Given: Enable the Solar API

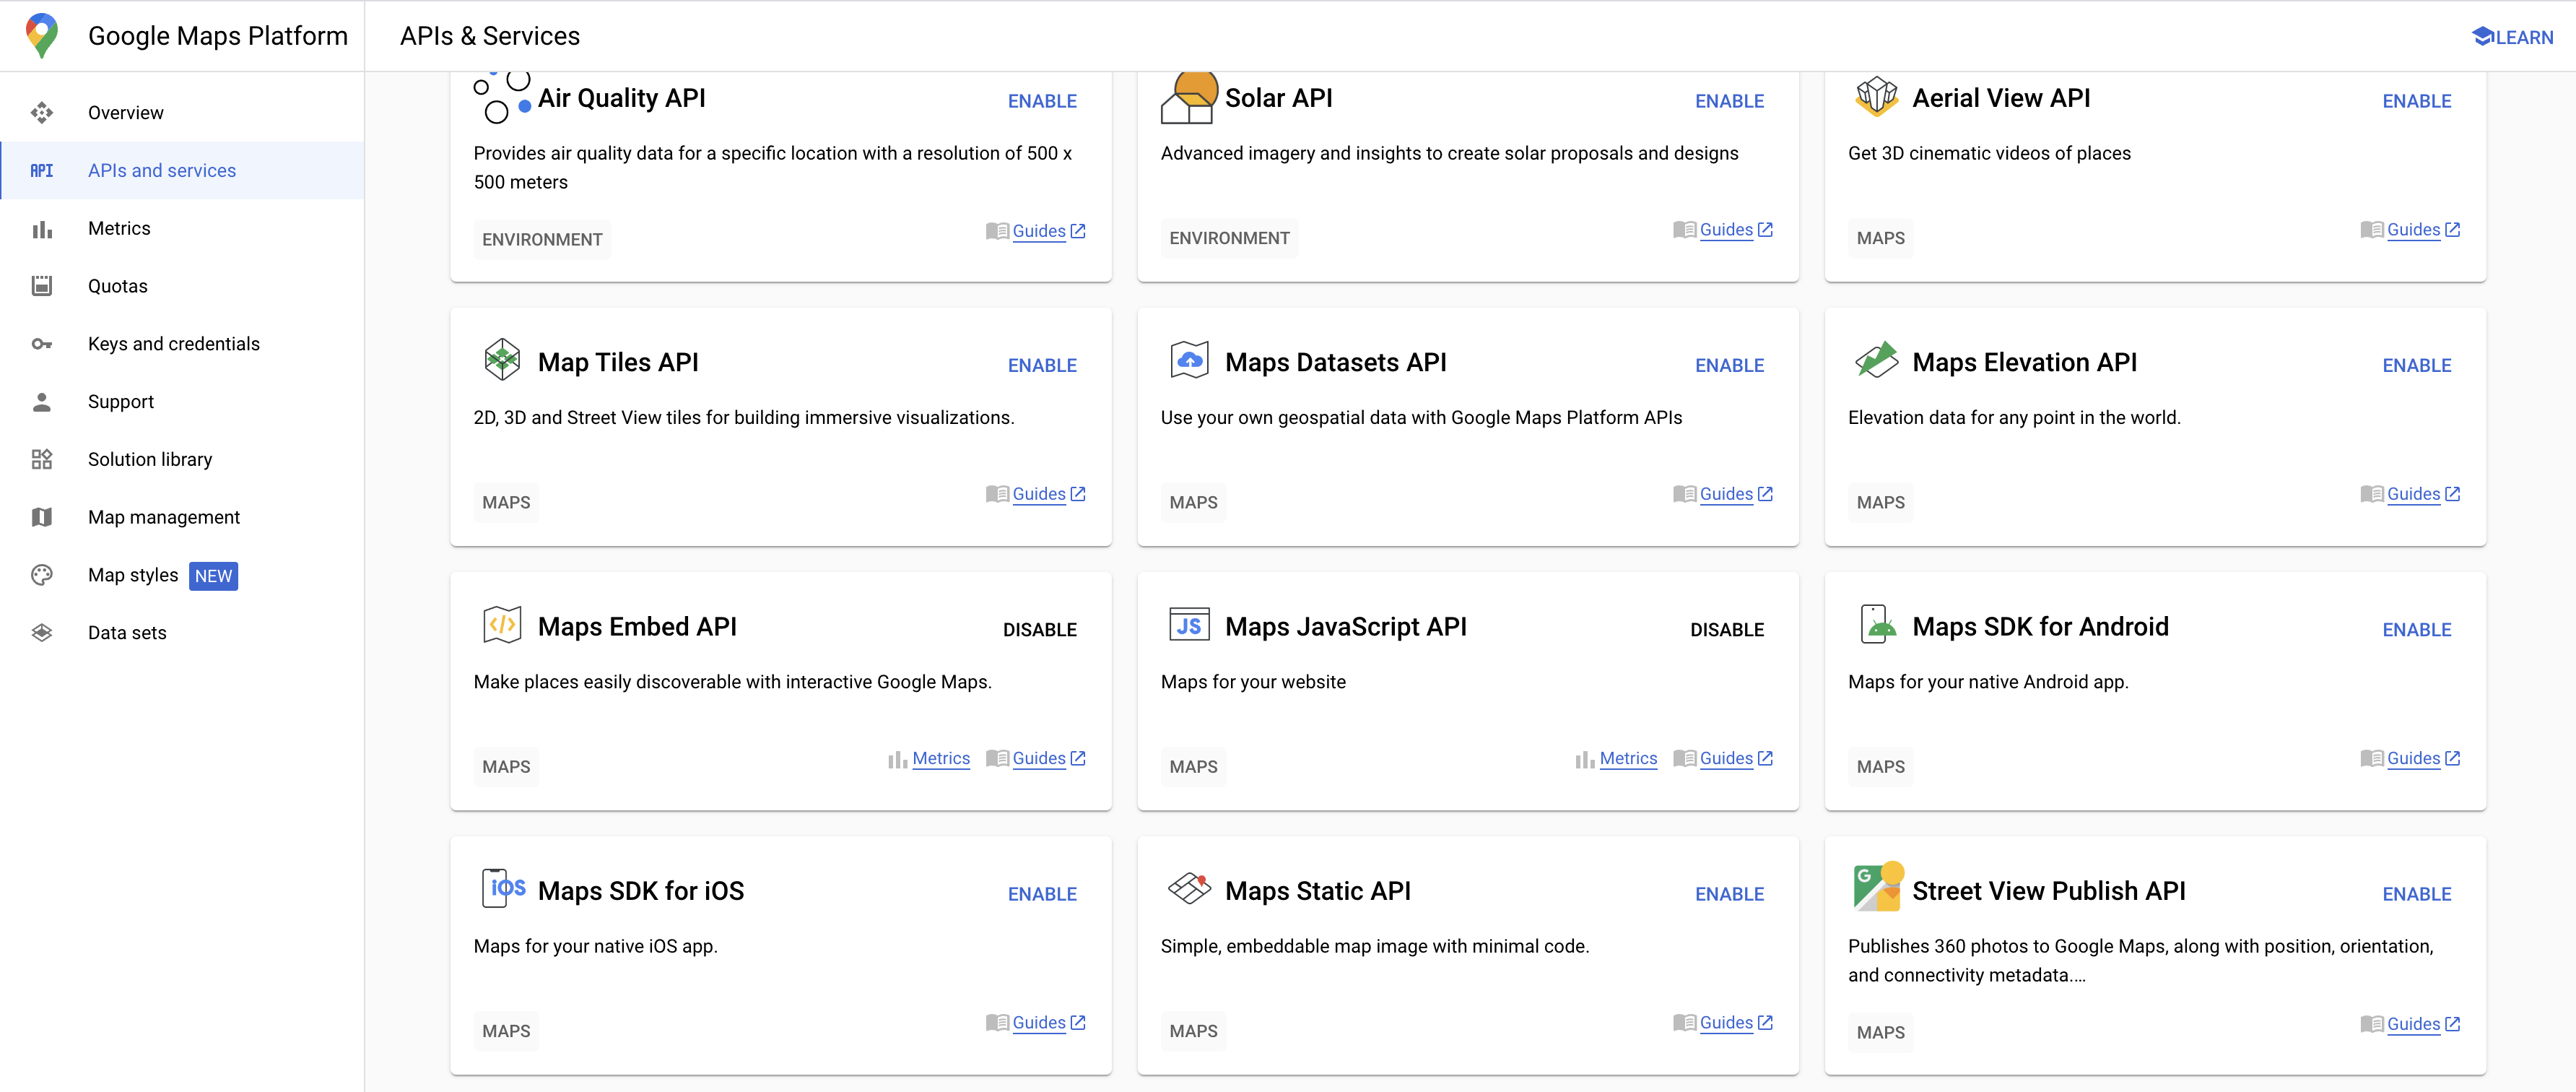Looking at the screenshot, I should coord(1729,101).
